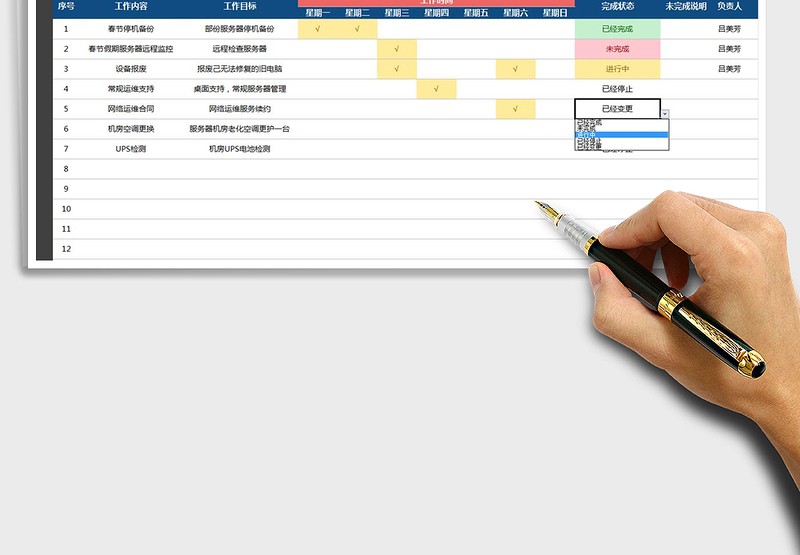Toggle 星期六 checkmark for 网络运维合同
The width and height of the screenshot is (800, 555).
[x=516, y=109]
